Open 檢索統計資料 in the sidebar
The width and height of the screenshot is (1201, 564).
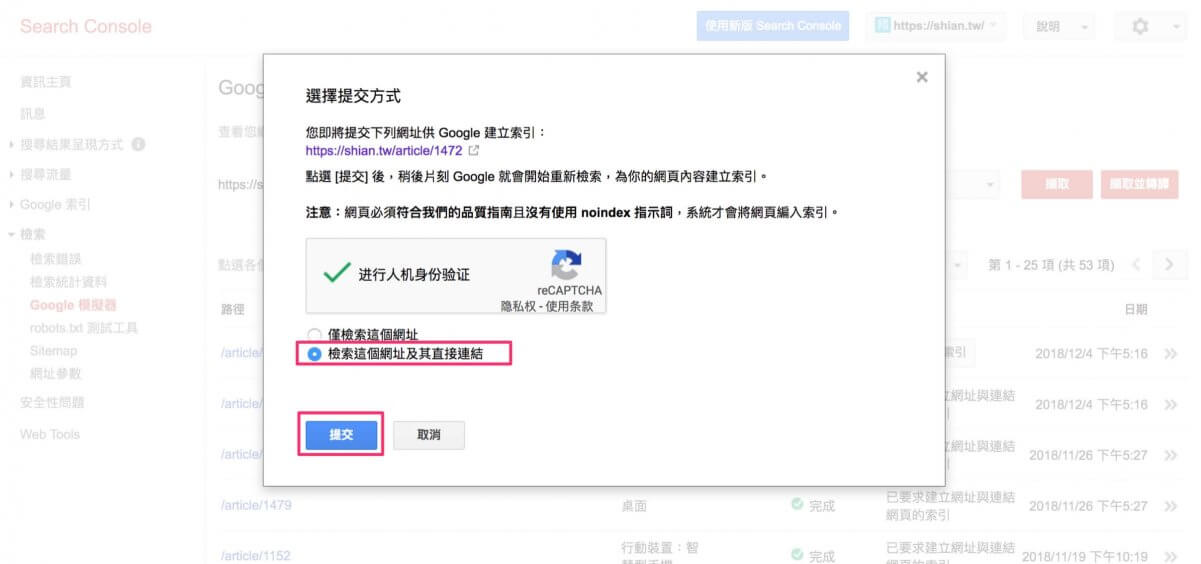click(x=68, y=282)
